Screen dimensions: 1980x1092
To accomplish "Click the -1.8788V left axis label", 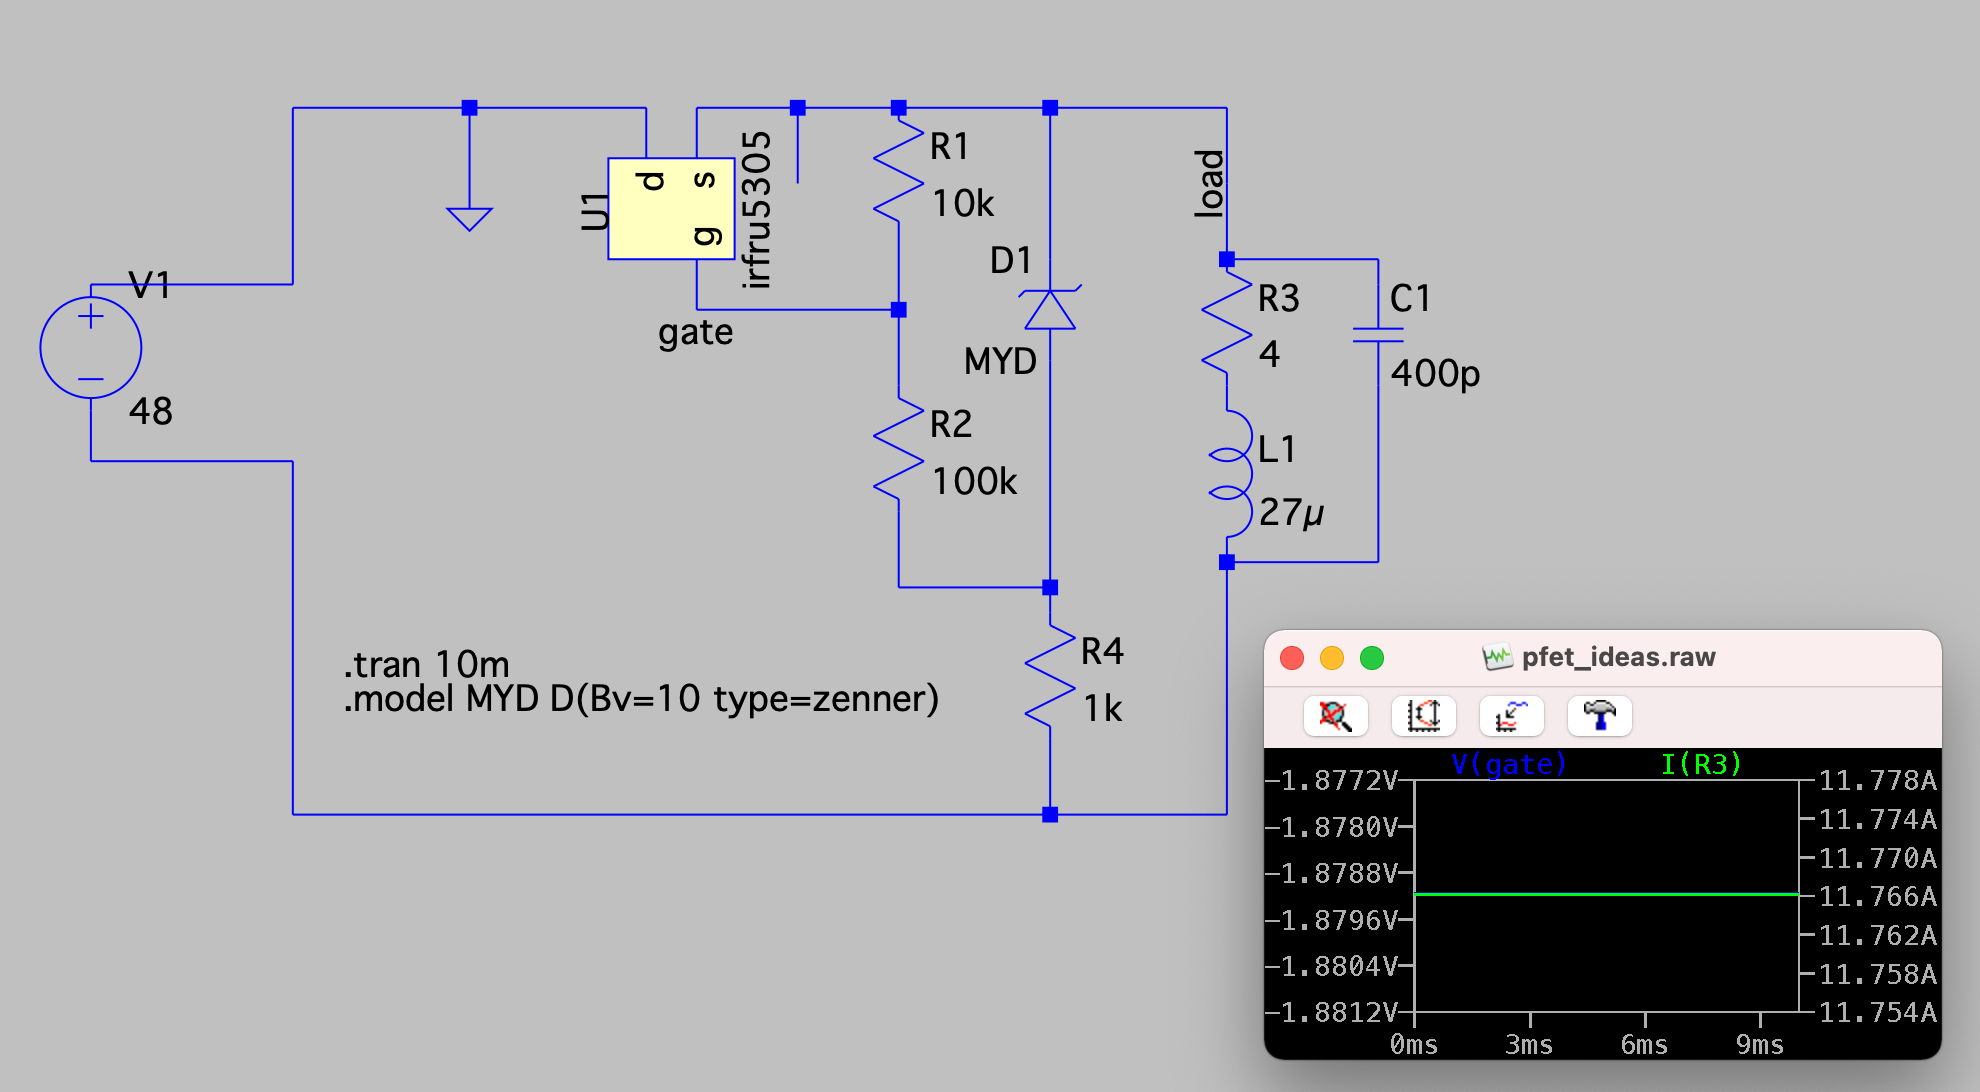I will [1331, 874].
